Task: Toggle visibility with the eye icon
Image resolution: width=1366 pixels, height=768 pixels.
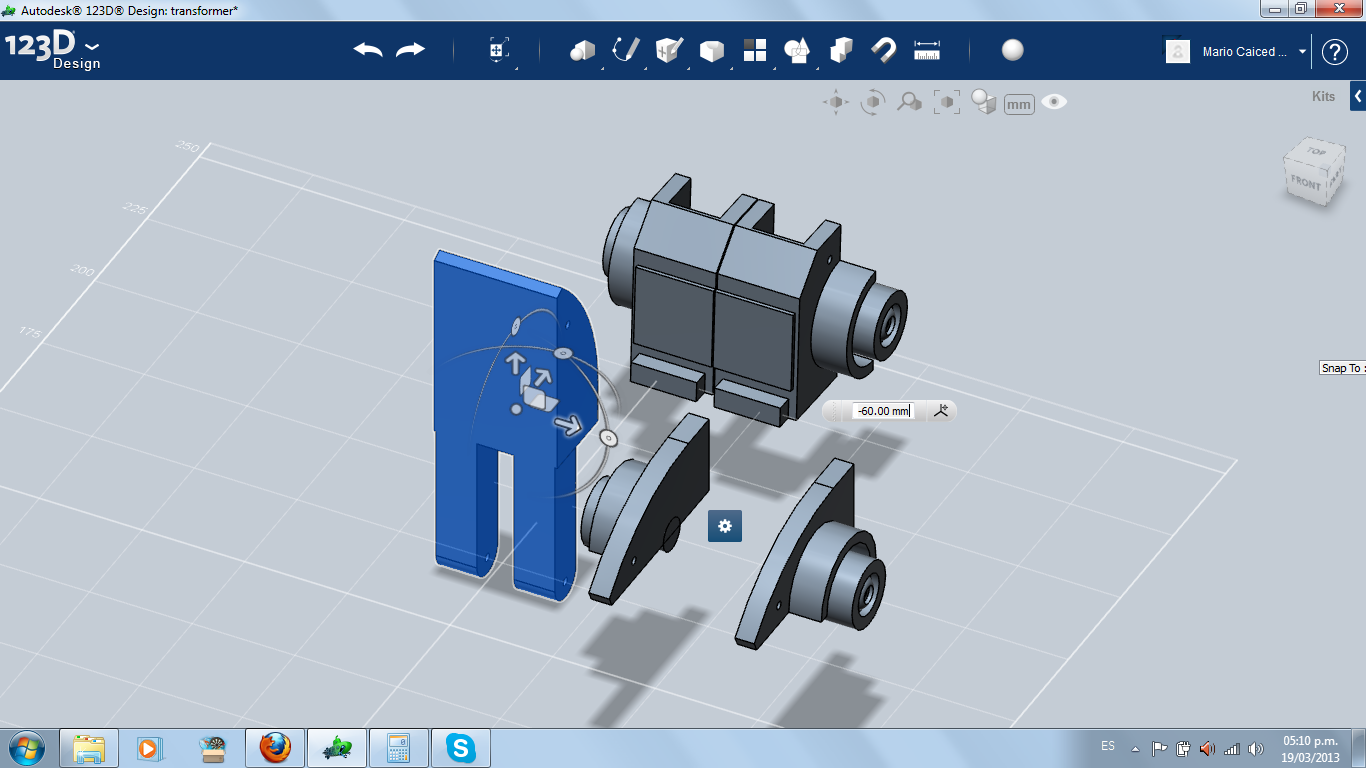Action: pyautogui.click(x=1054, y=102)
